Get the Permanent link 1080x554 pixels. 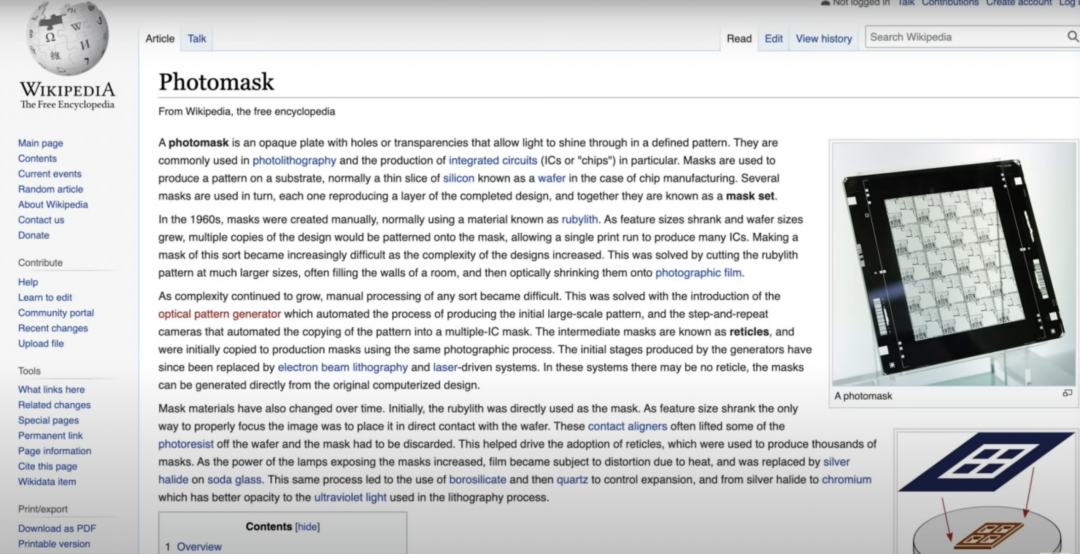[x=50, y=435]
